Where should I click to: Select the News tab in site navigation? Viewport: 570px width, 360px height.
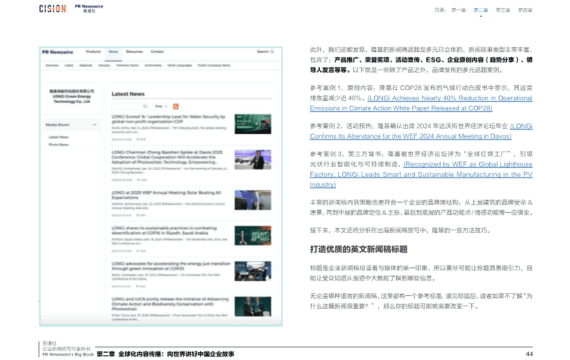point(113,52)
